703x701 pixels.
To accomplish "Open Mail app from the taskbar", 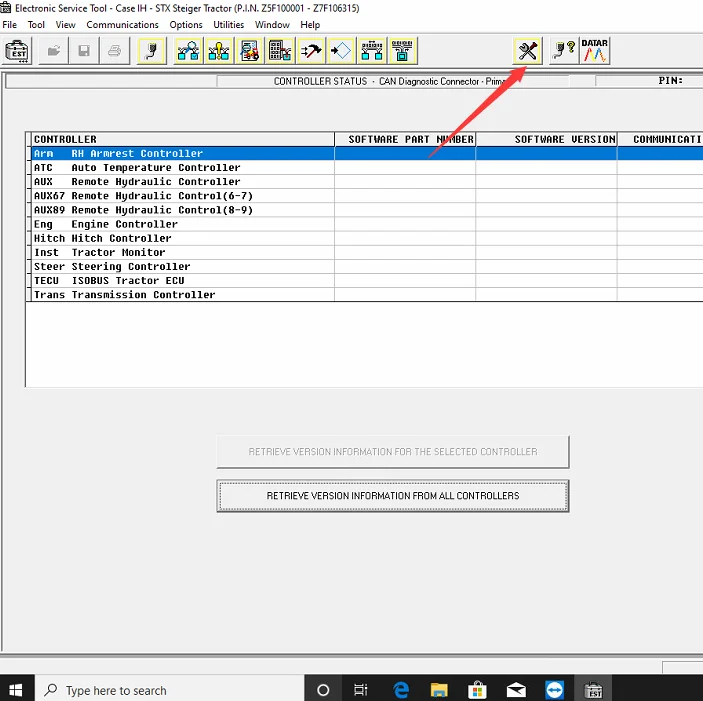I will 516,690.
